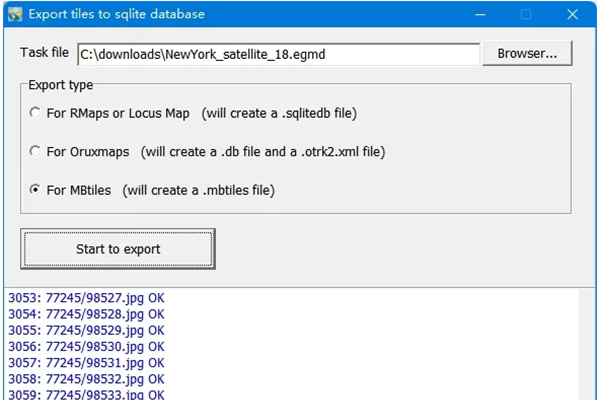
Task: Click log line 3053: 77245/98527.jpg OK
Action: pyautogui.click(x=86, y=298)
